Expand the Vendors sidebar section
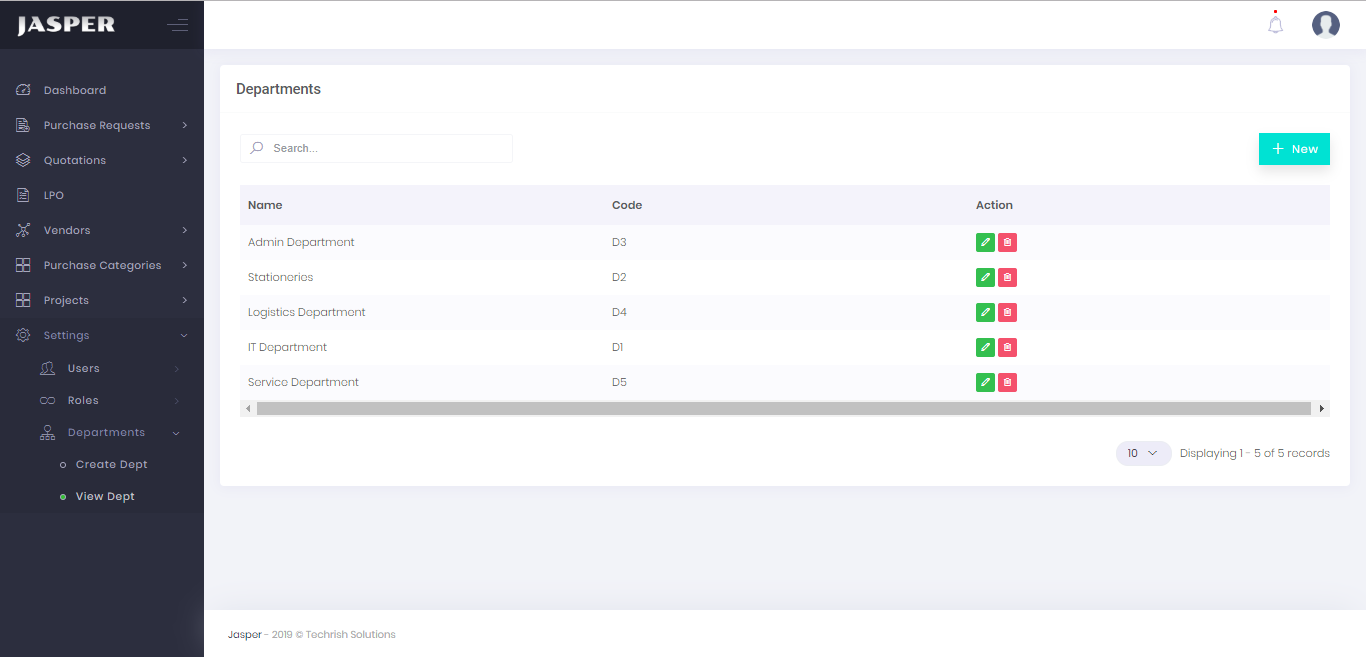The width and height of the screenshot is (1366, 657). click(x=67, y=230)
